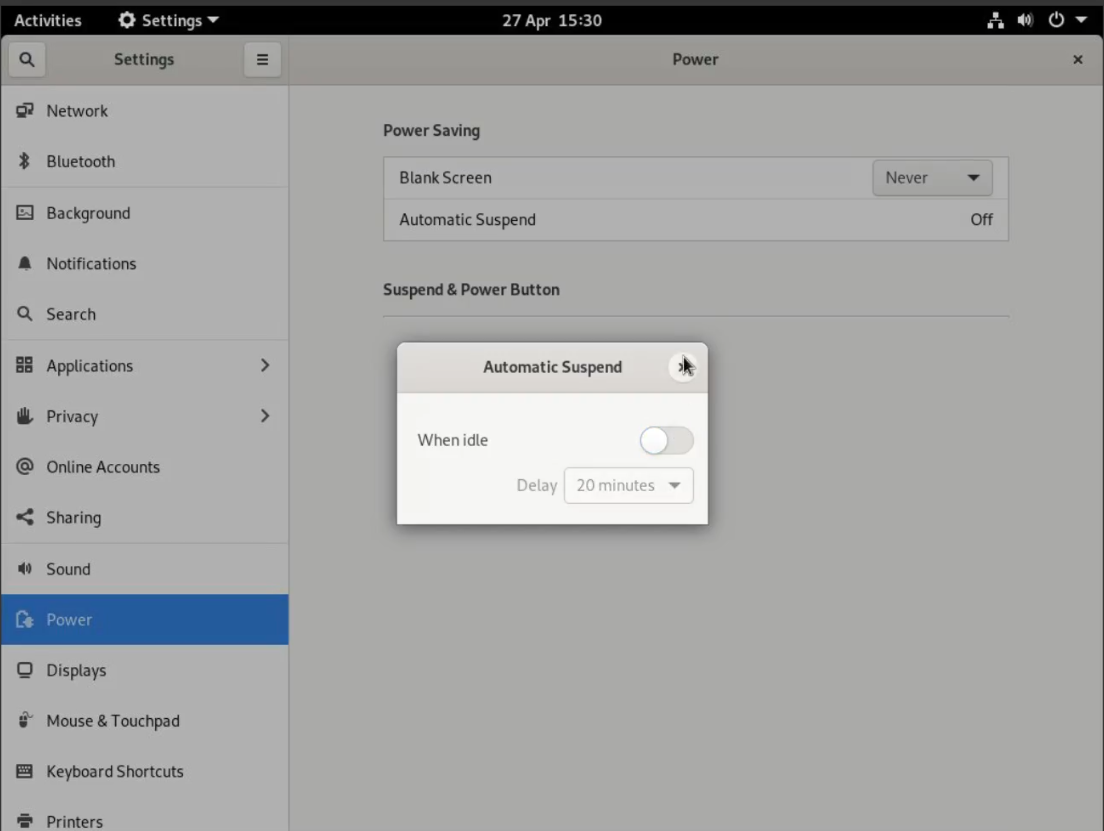Enable the When idle switch

click(x=666, y=440)
